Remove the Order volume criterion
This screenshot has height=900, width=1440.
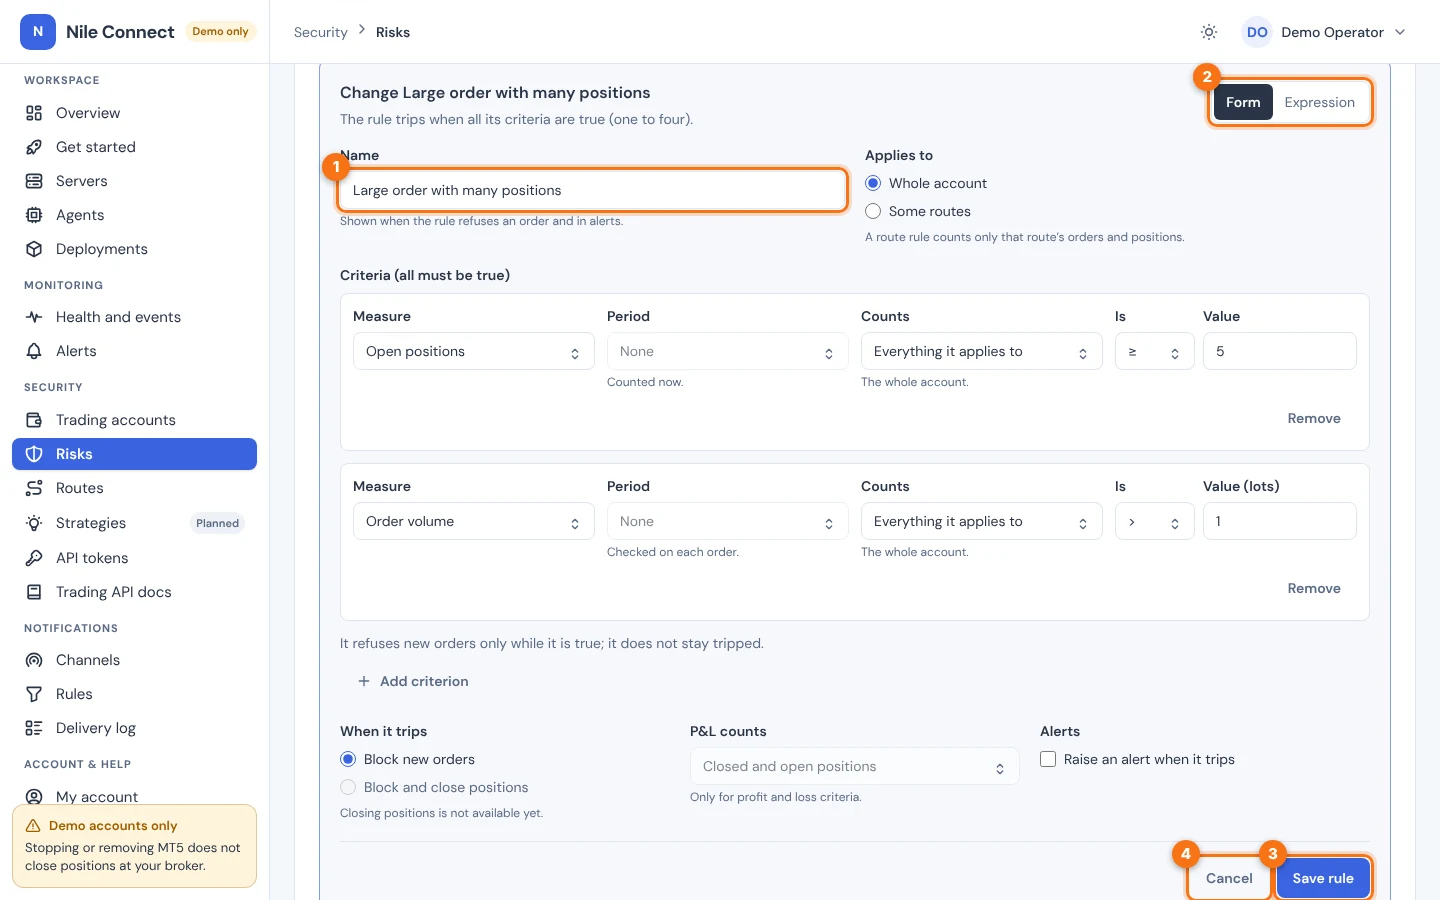pos(1314,588)
